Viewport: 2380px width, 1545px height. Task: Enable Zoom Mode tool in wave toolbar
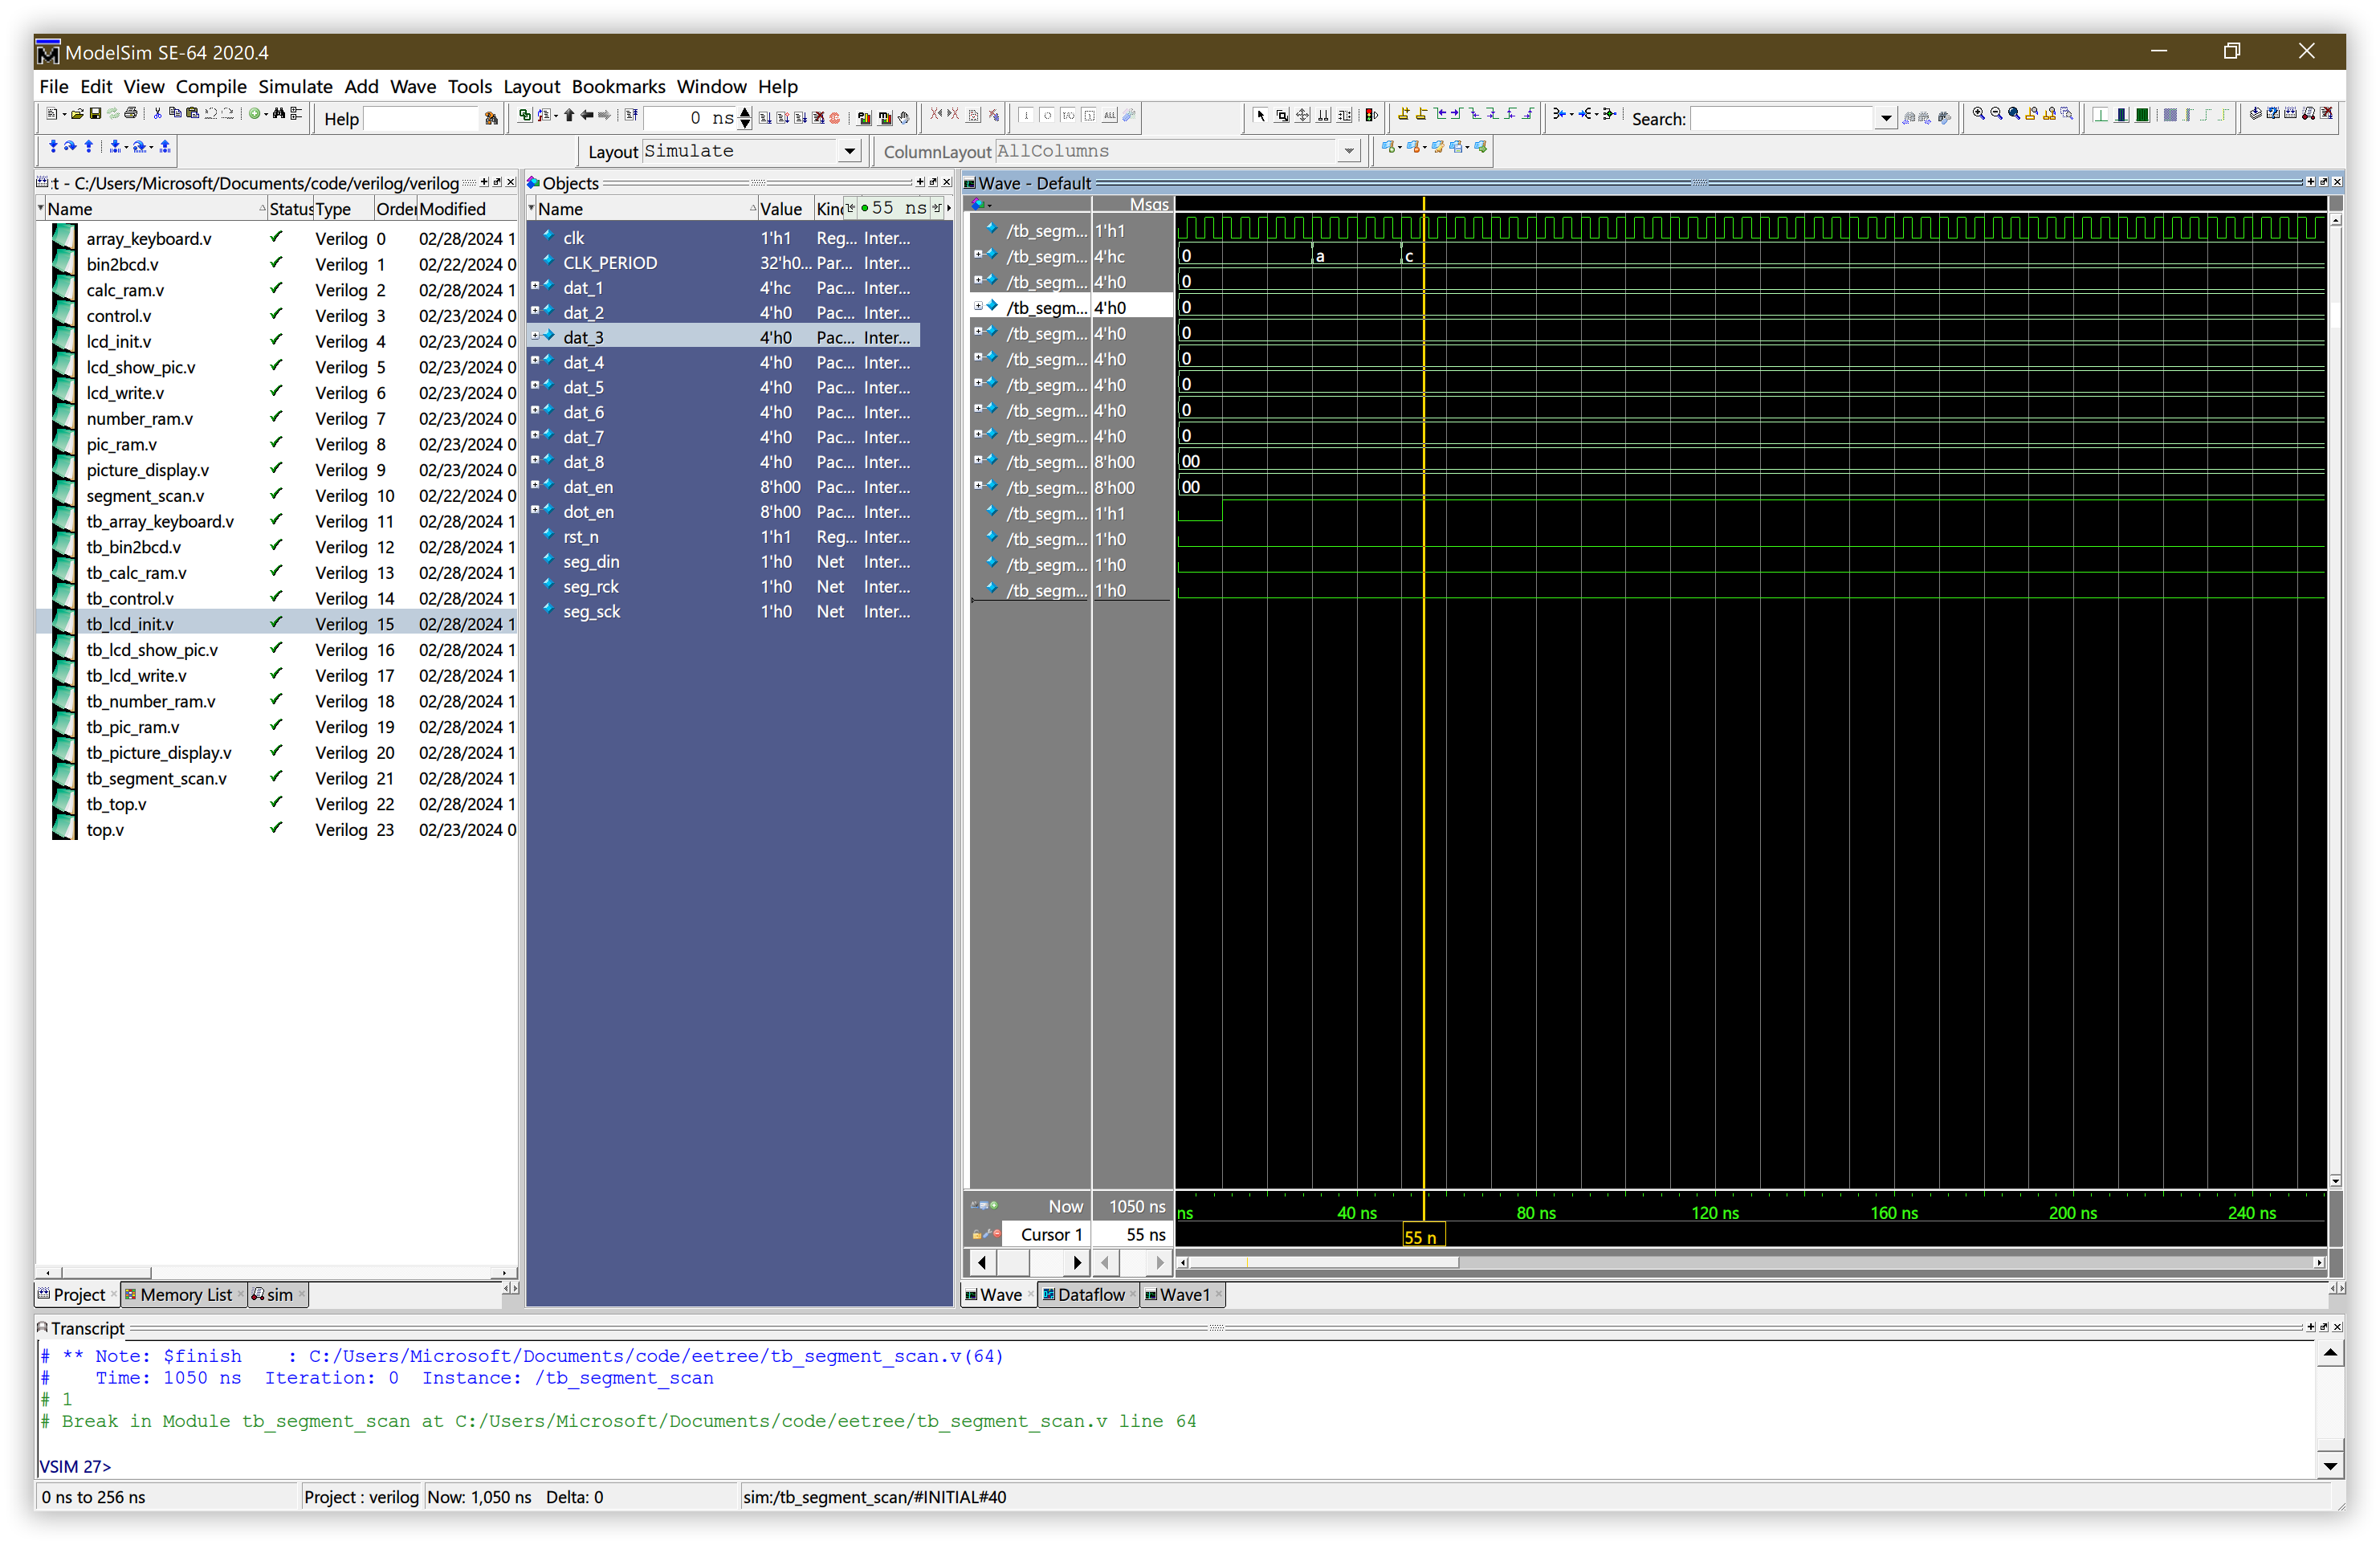pyautogui.click(x=1282, y=116)
